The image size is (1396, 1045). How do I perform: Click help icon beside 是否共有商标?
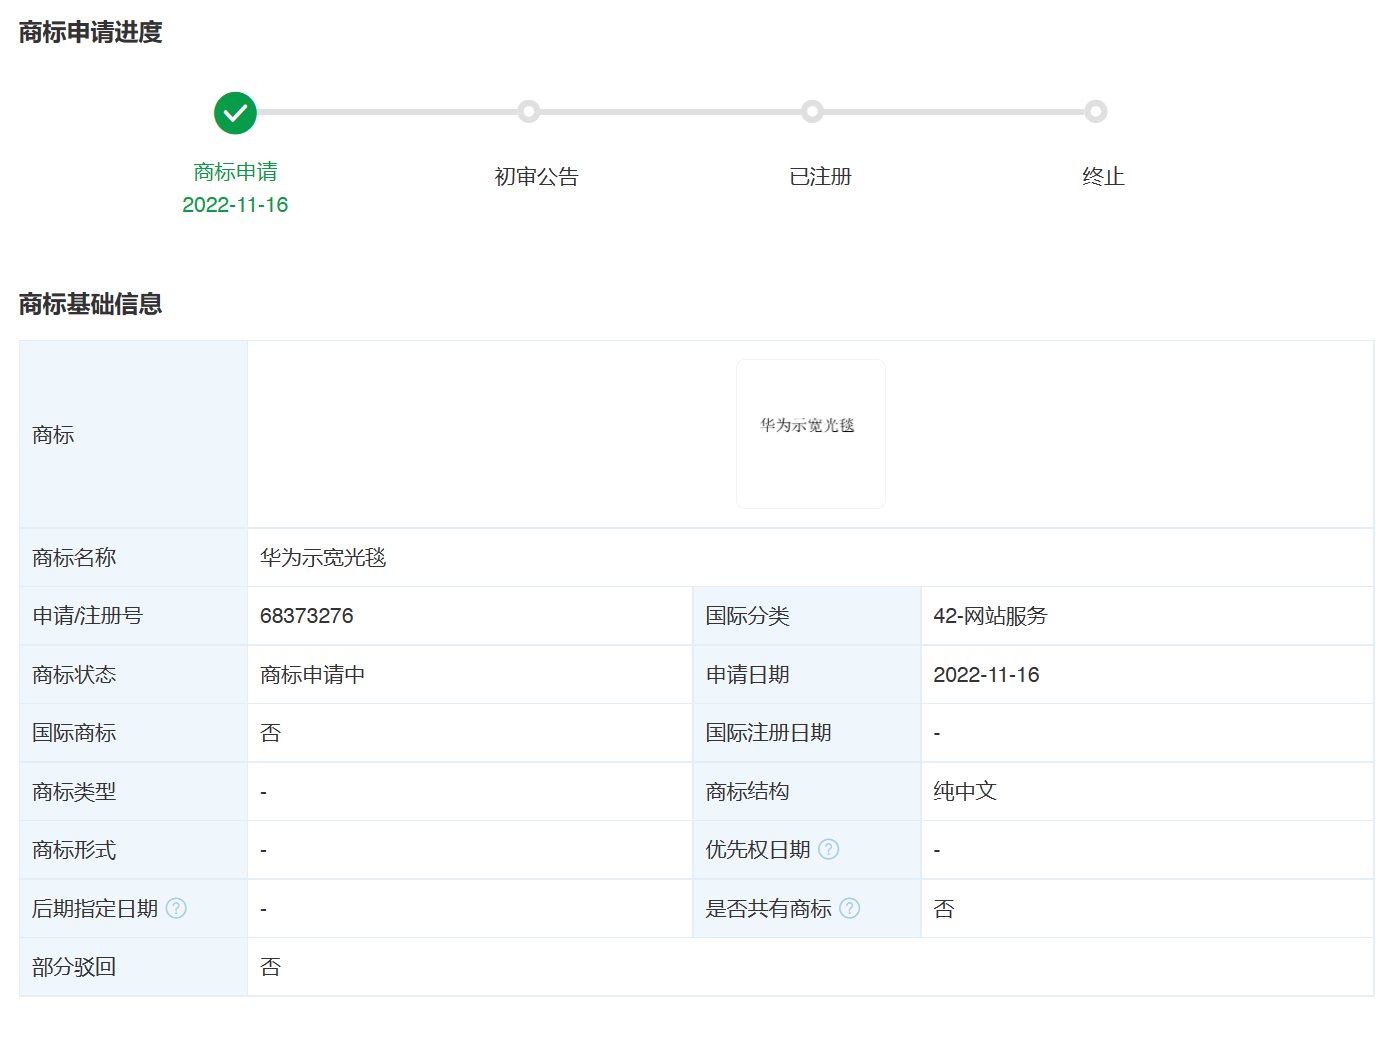(x=849, y=908)
